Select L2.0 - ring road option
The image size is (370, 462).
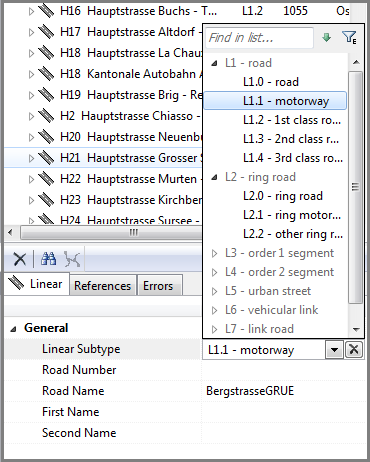click(x=283, y=196)
